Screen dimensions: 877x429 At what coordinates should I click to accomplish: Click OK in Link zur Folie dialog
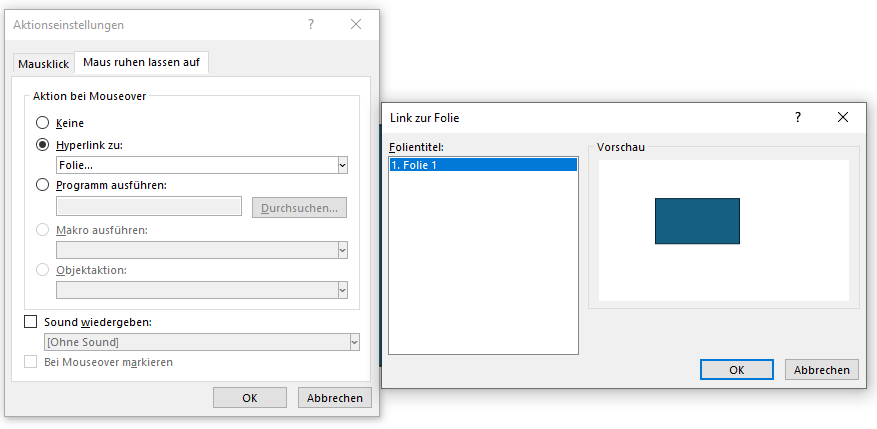point(736,369)
